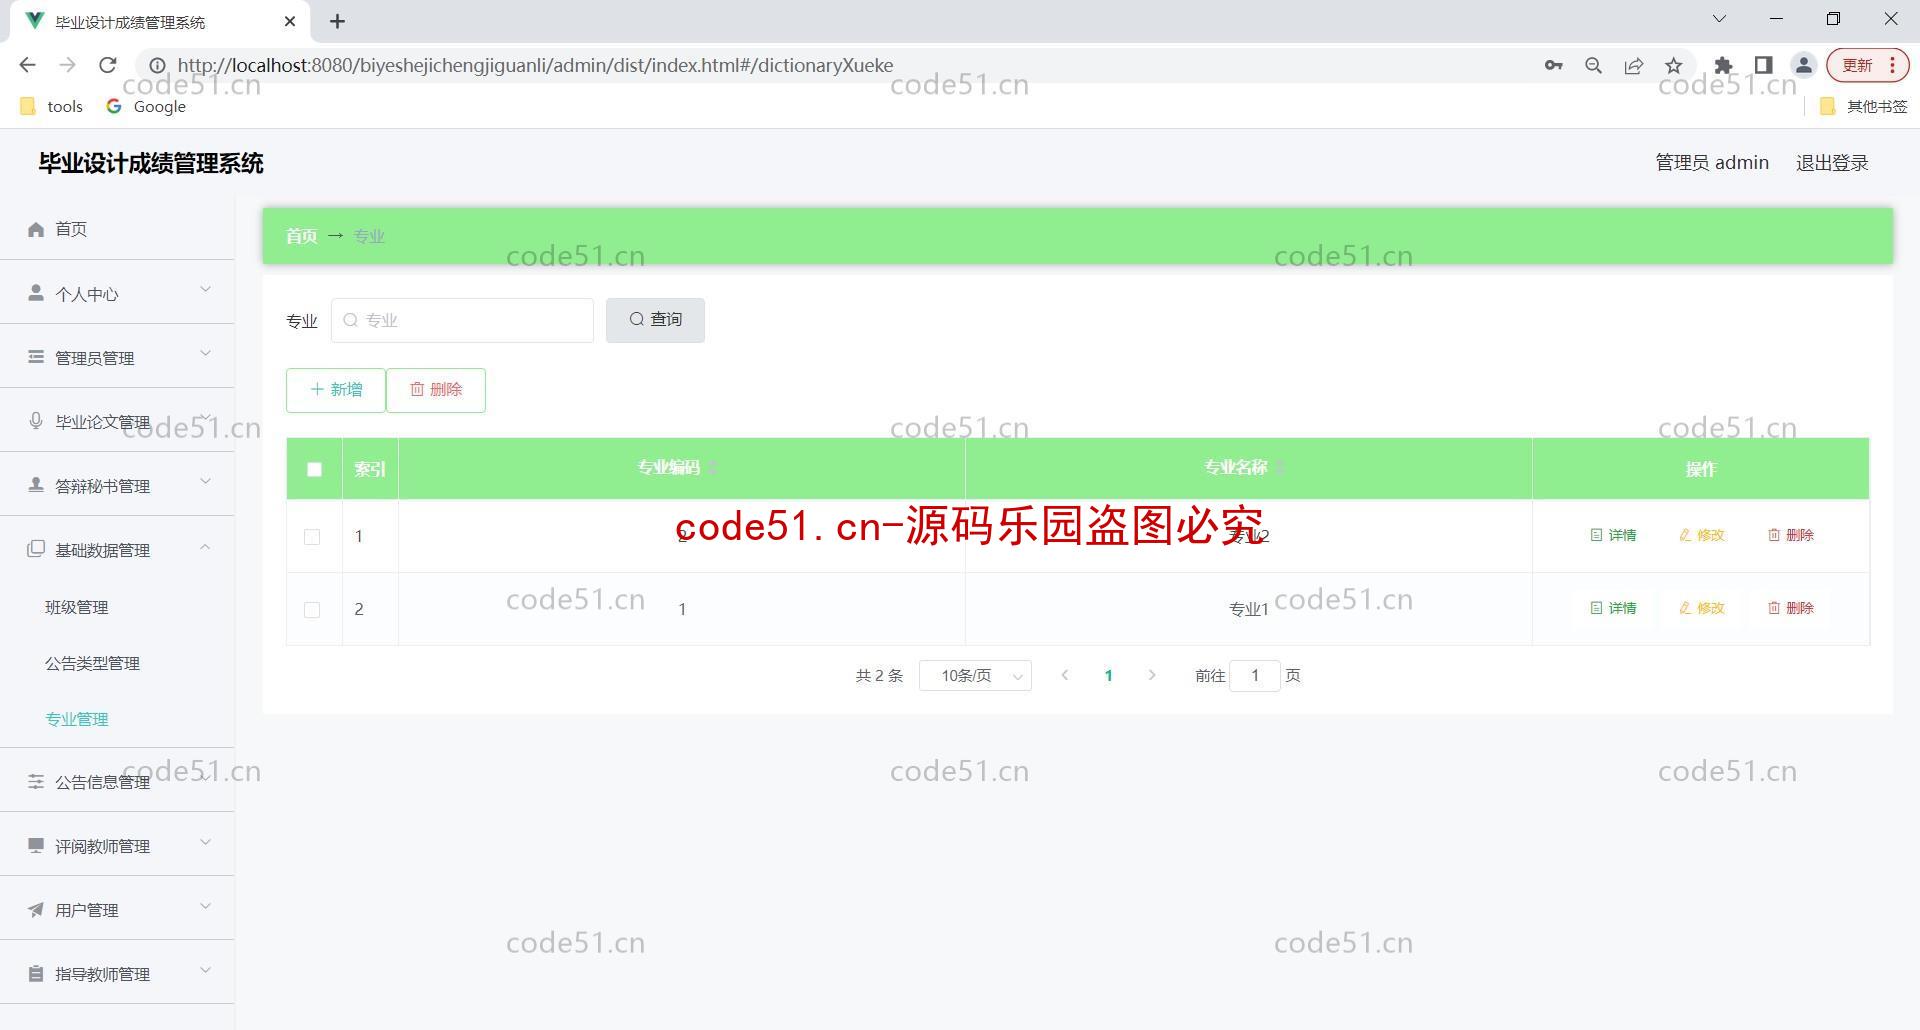This screenshot has width=1920, height=1030.
Task: Expand the 管理员管理 menu
Action: point(117,357)
